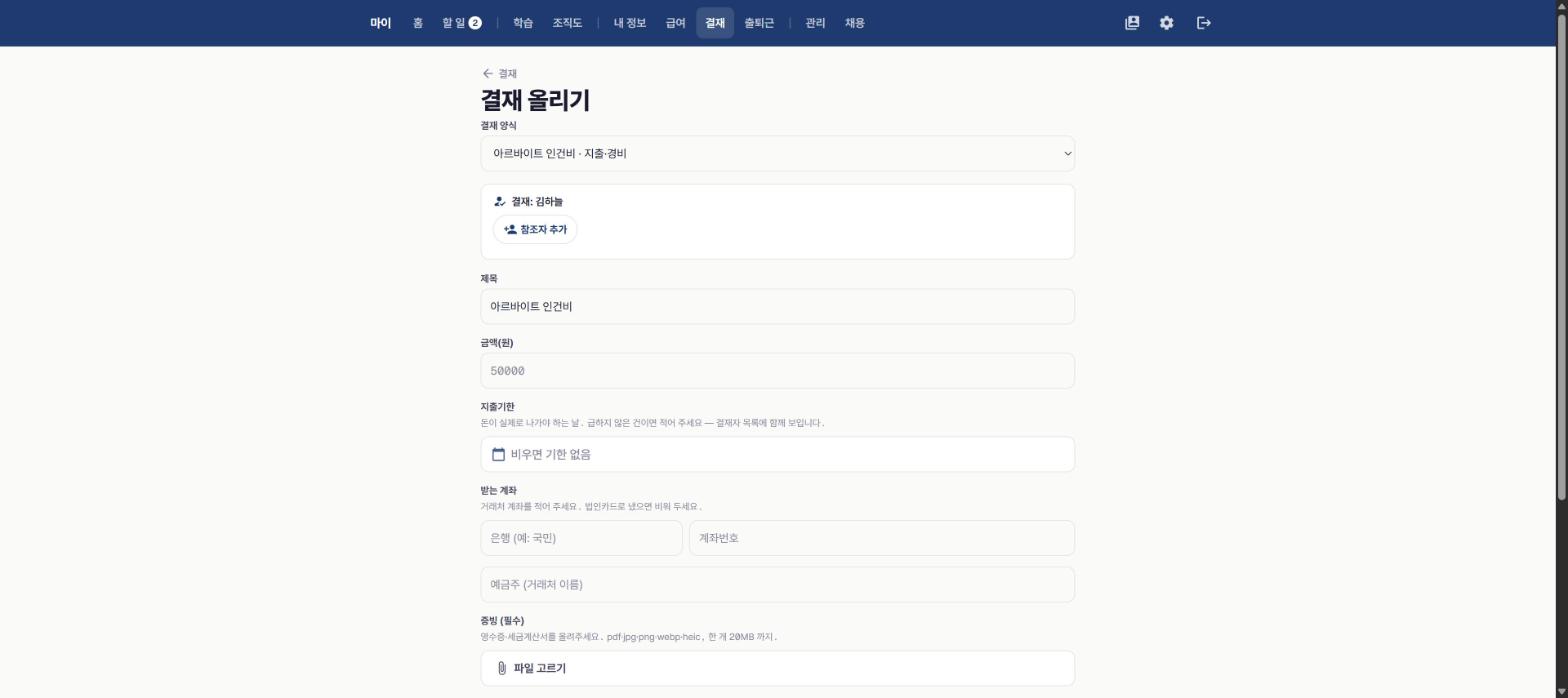Screen dimensions: 1568x698
Task: Click the 금액(원) input field
Action: click(777, 371)
